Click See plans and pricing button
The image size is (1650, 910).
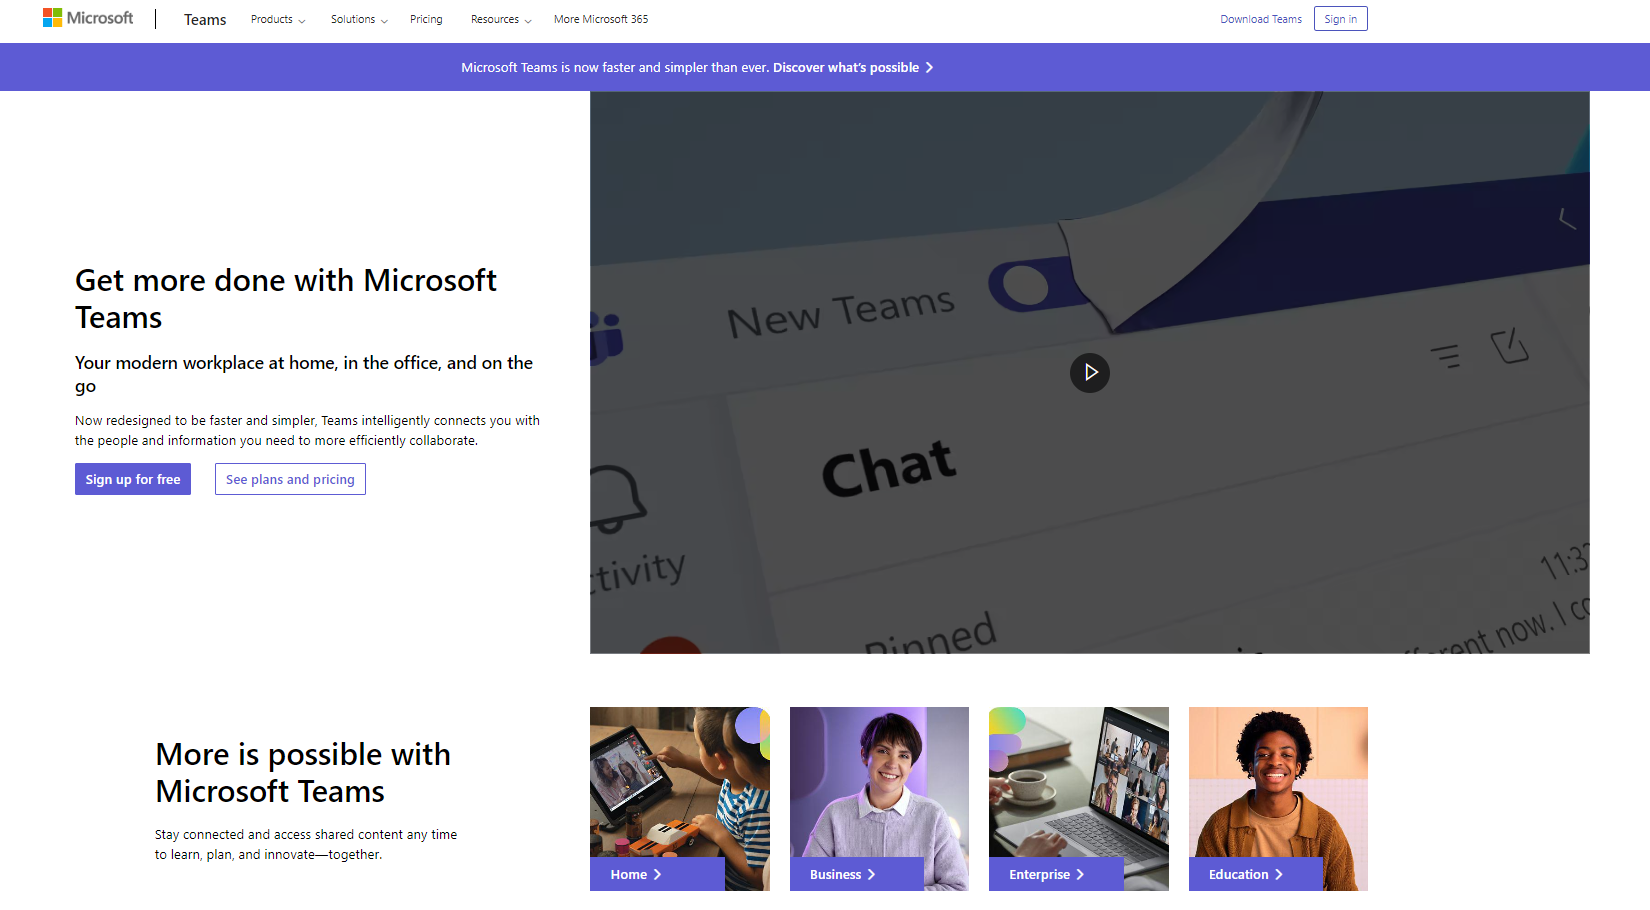pyautogui.click(x=290, y=479)
